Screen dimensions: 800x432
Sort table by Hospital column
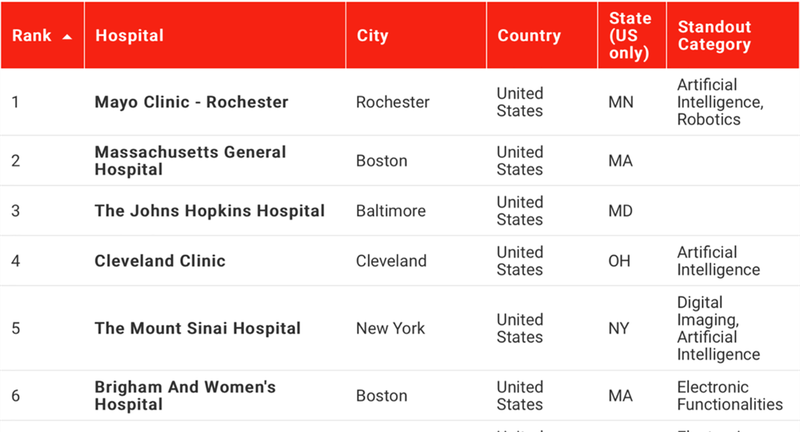tap(130, 36)
